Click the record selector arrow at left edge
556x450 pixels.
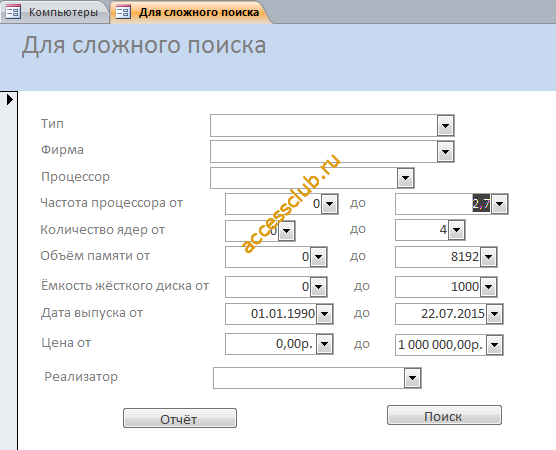tap(10, 100)
